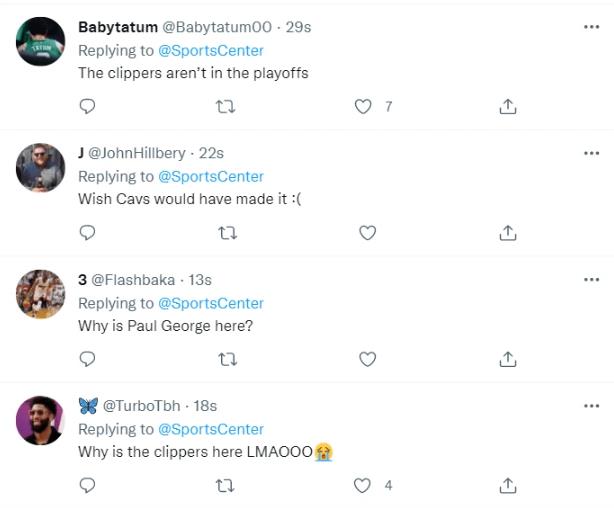Reply to the 'Why is Paul George here?' tweet

tap(87, 358)
